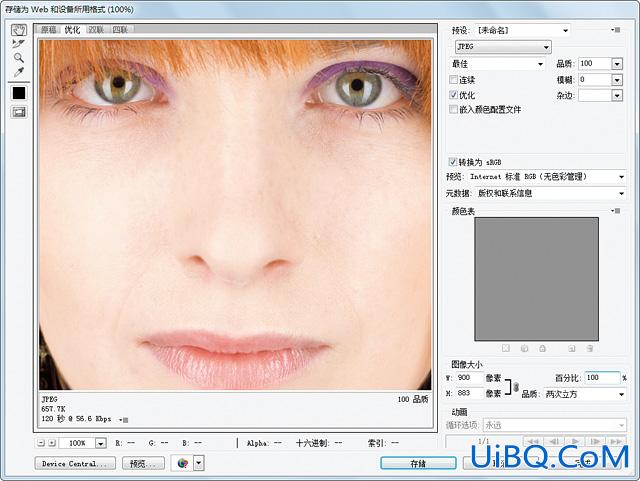Open the 预设 preset dropdown
The height and width of the screenshot is (481, 640).
point(522,30)
